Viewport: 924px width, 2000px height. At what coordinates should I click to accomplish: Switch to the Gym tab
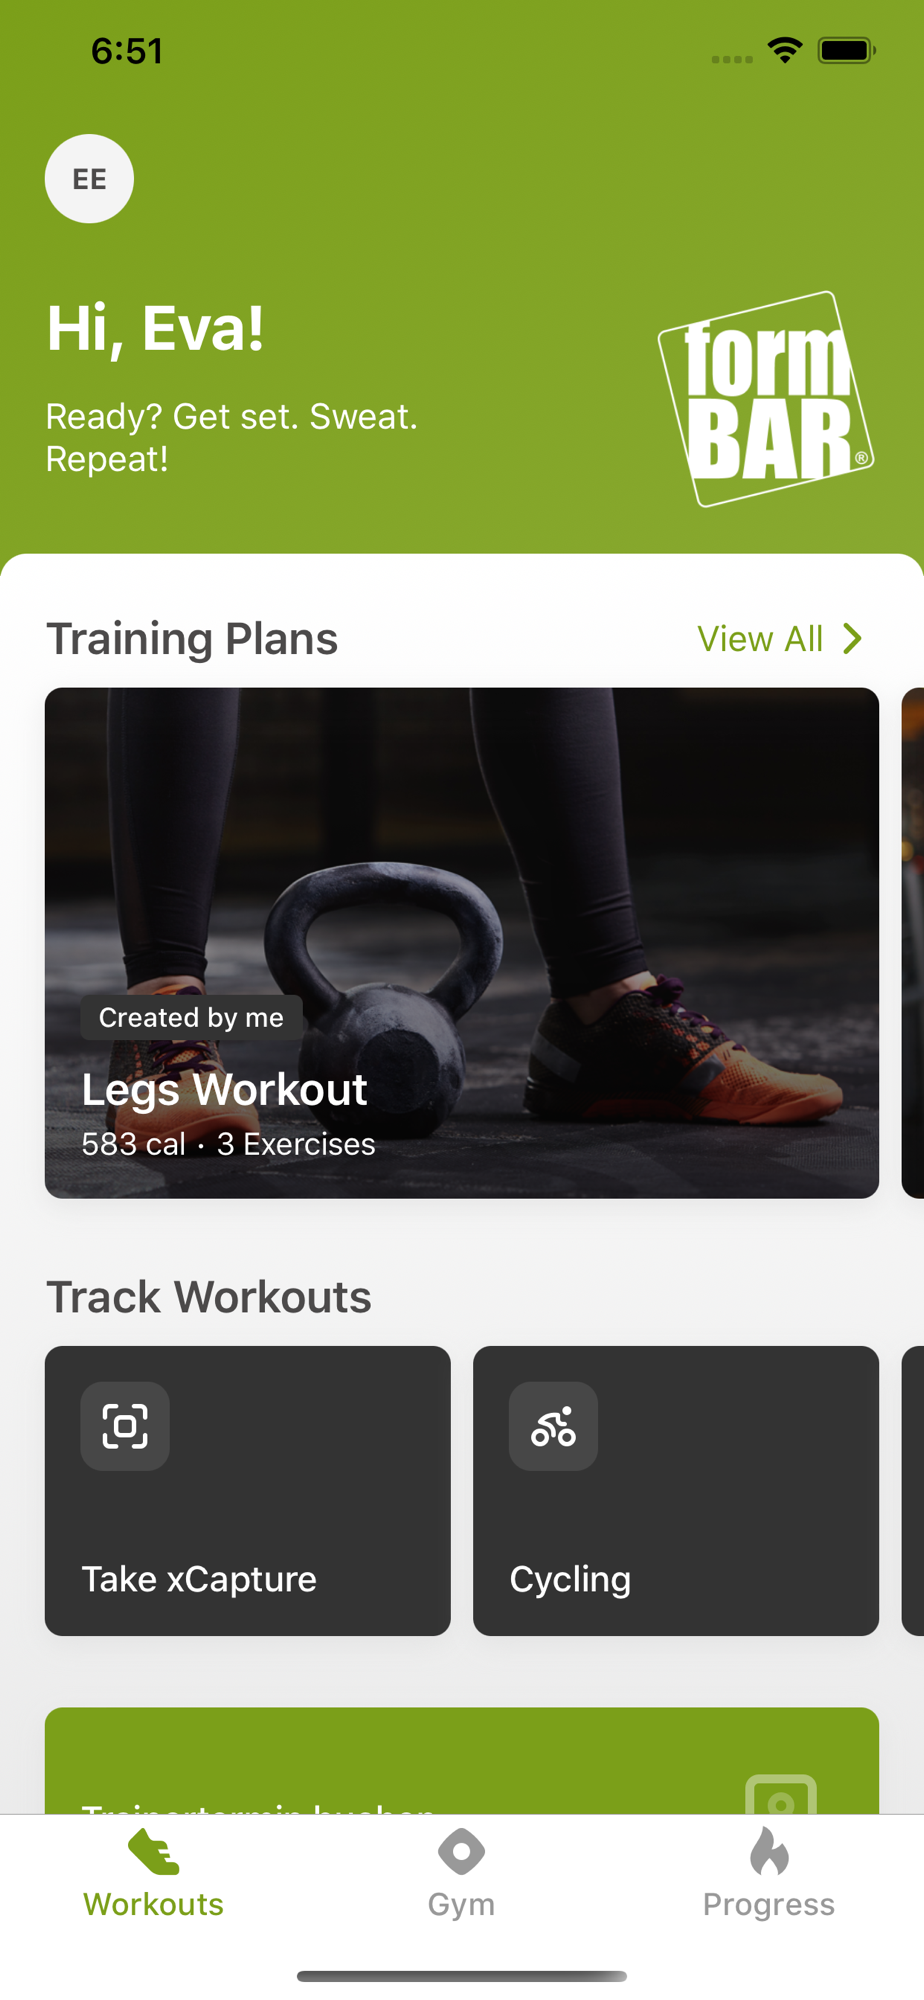click(461, 1872)
